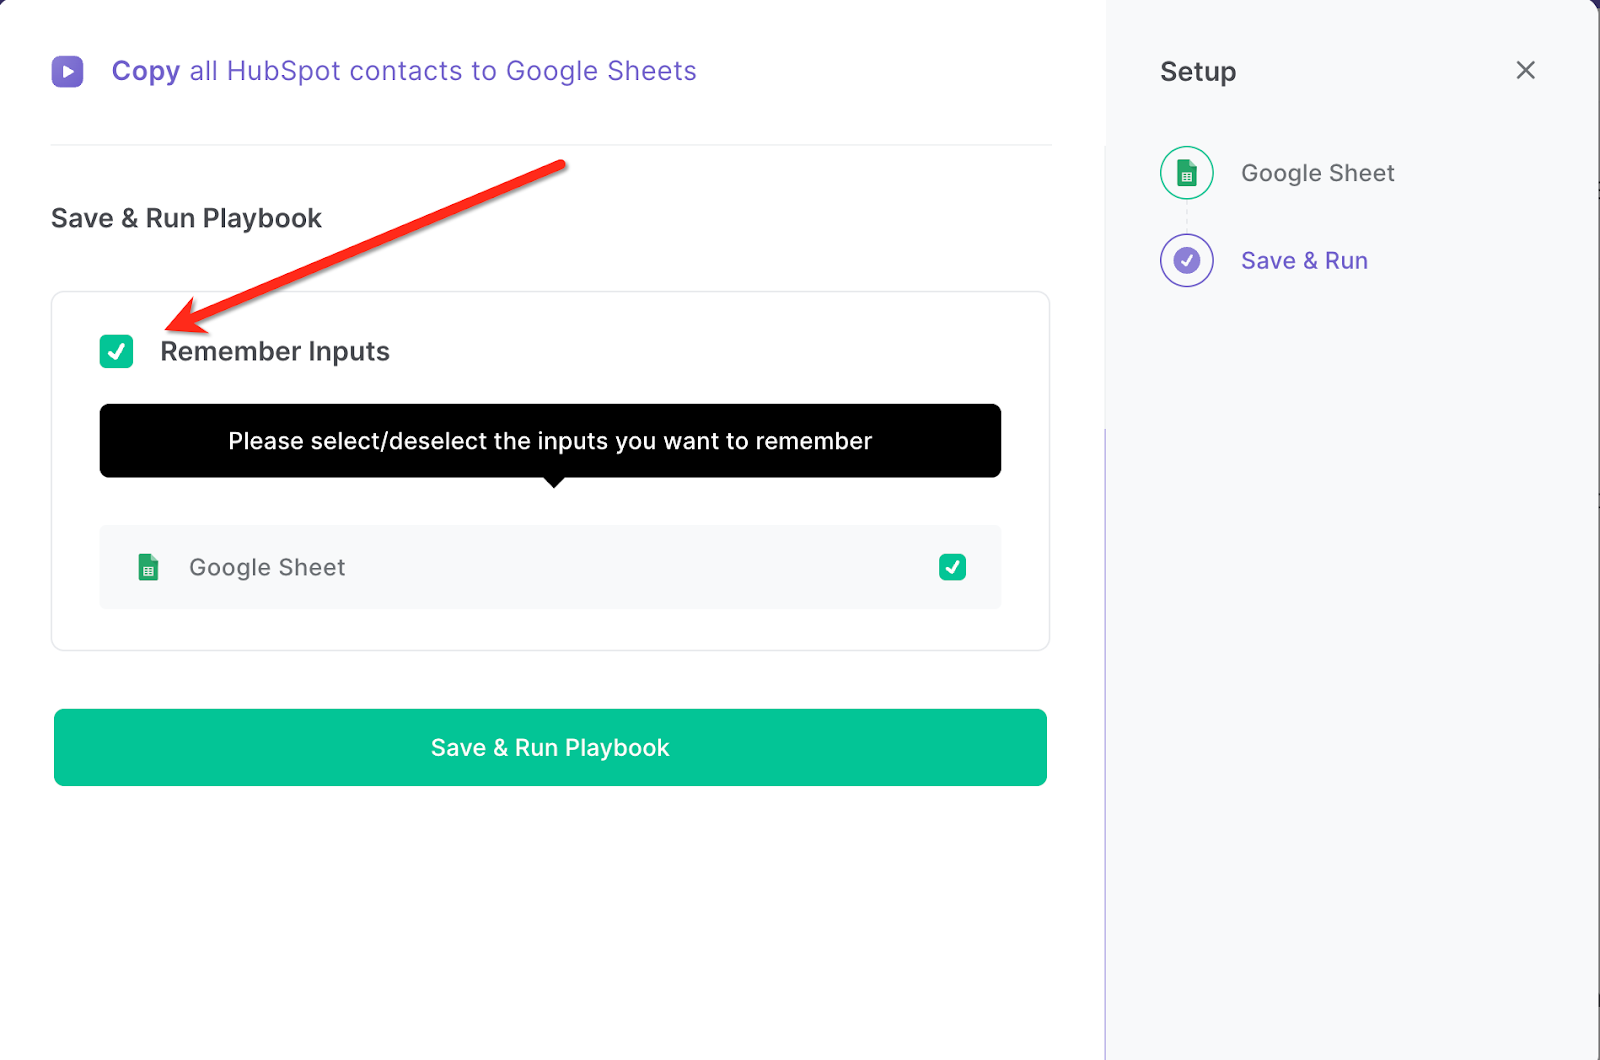Open the Copy all HubSpot contacts playbook link
Image resolution: width=1600 pixels, height=1060 pixels.
coord(403,71)
